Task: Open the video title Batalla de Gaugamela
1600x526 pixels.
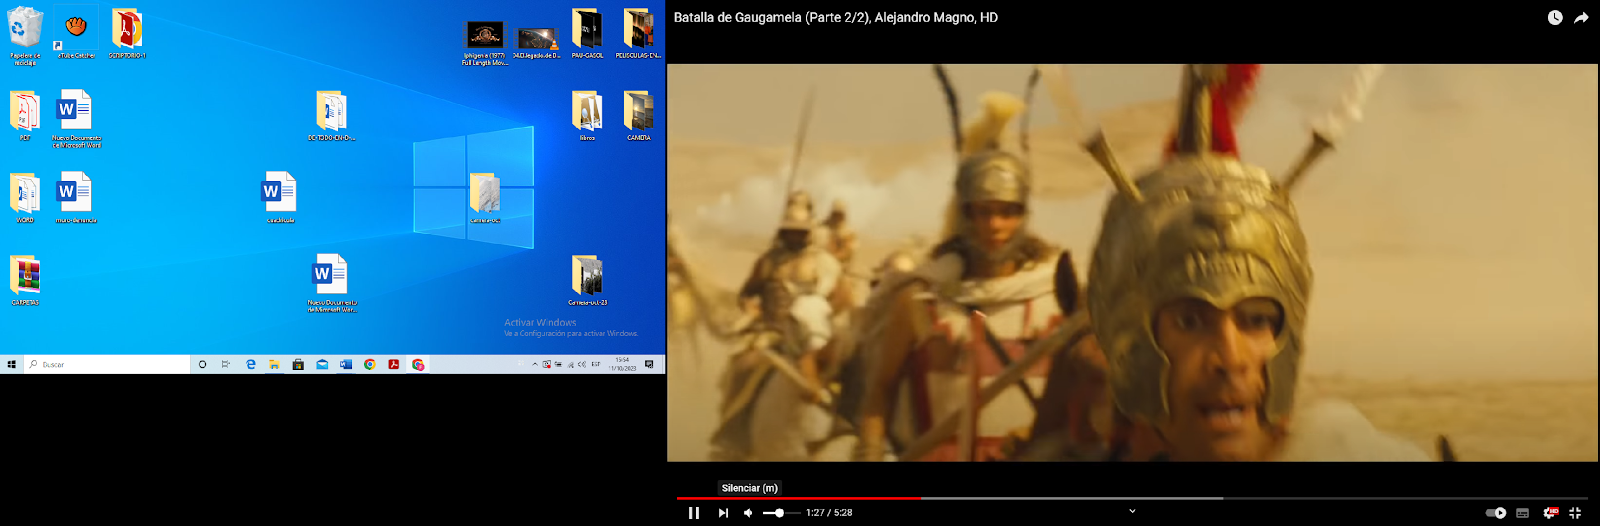Action: [836, 17]
